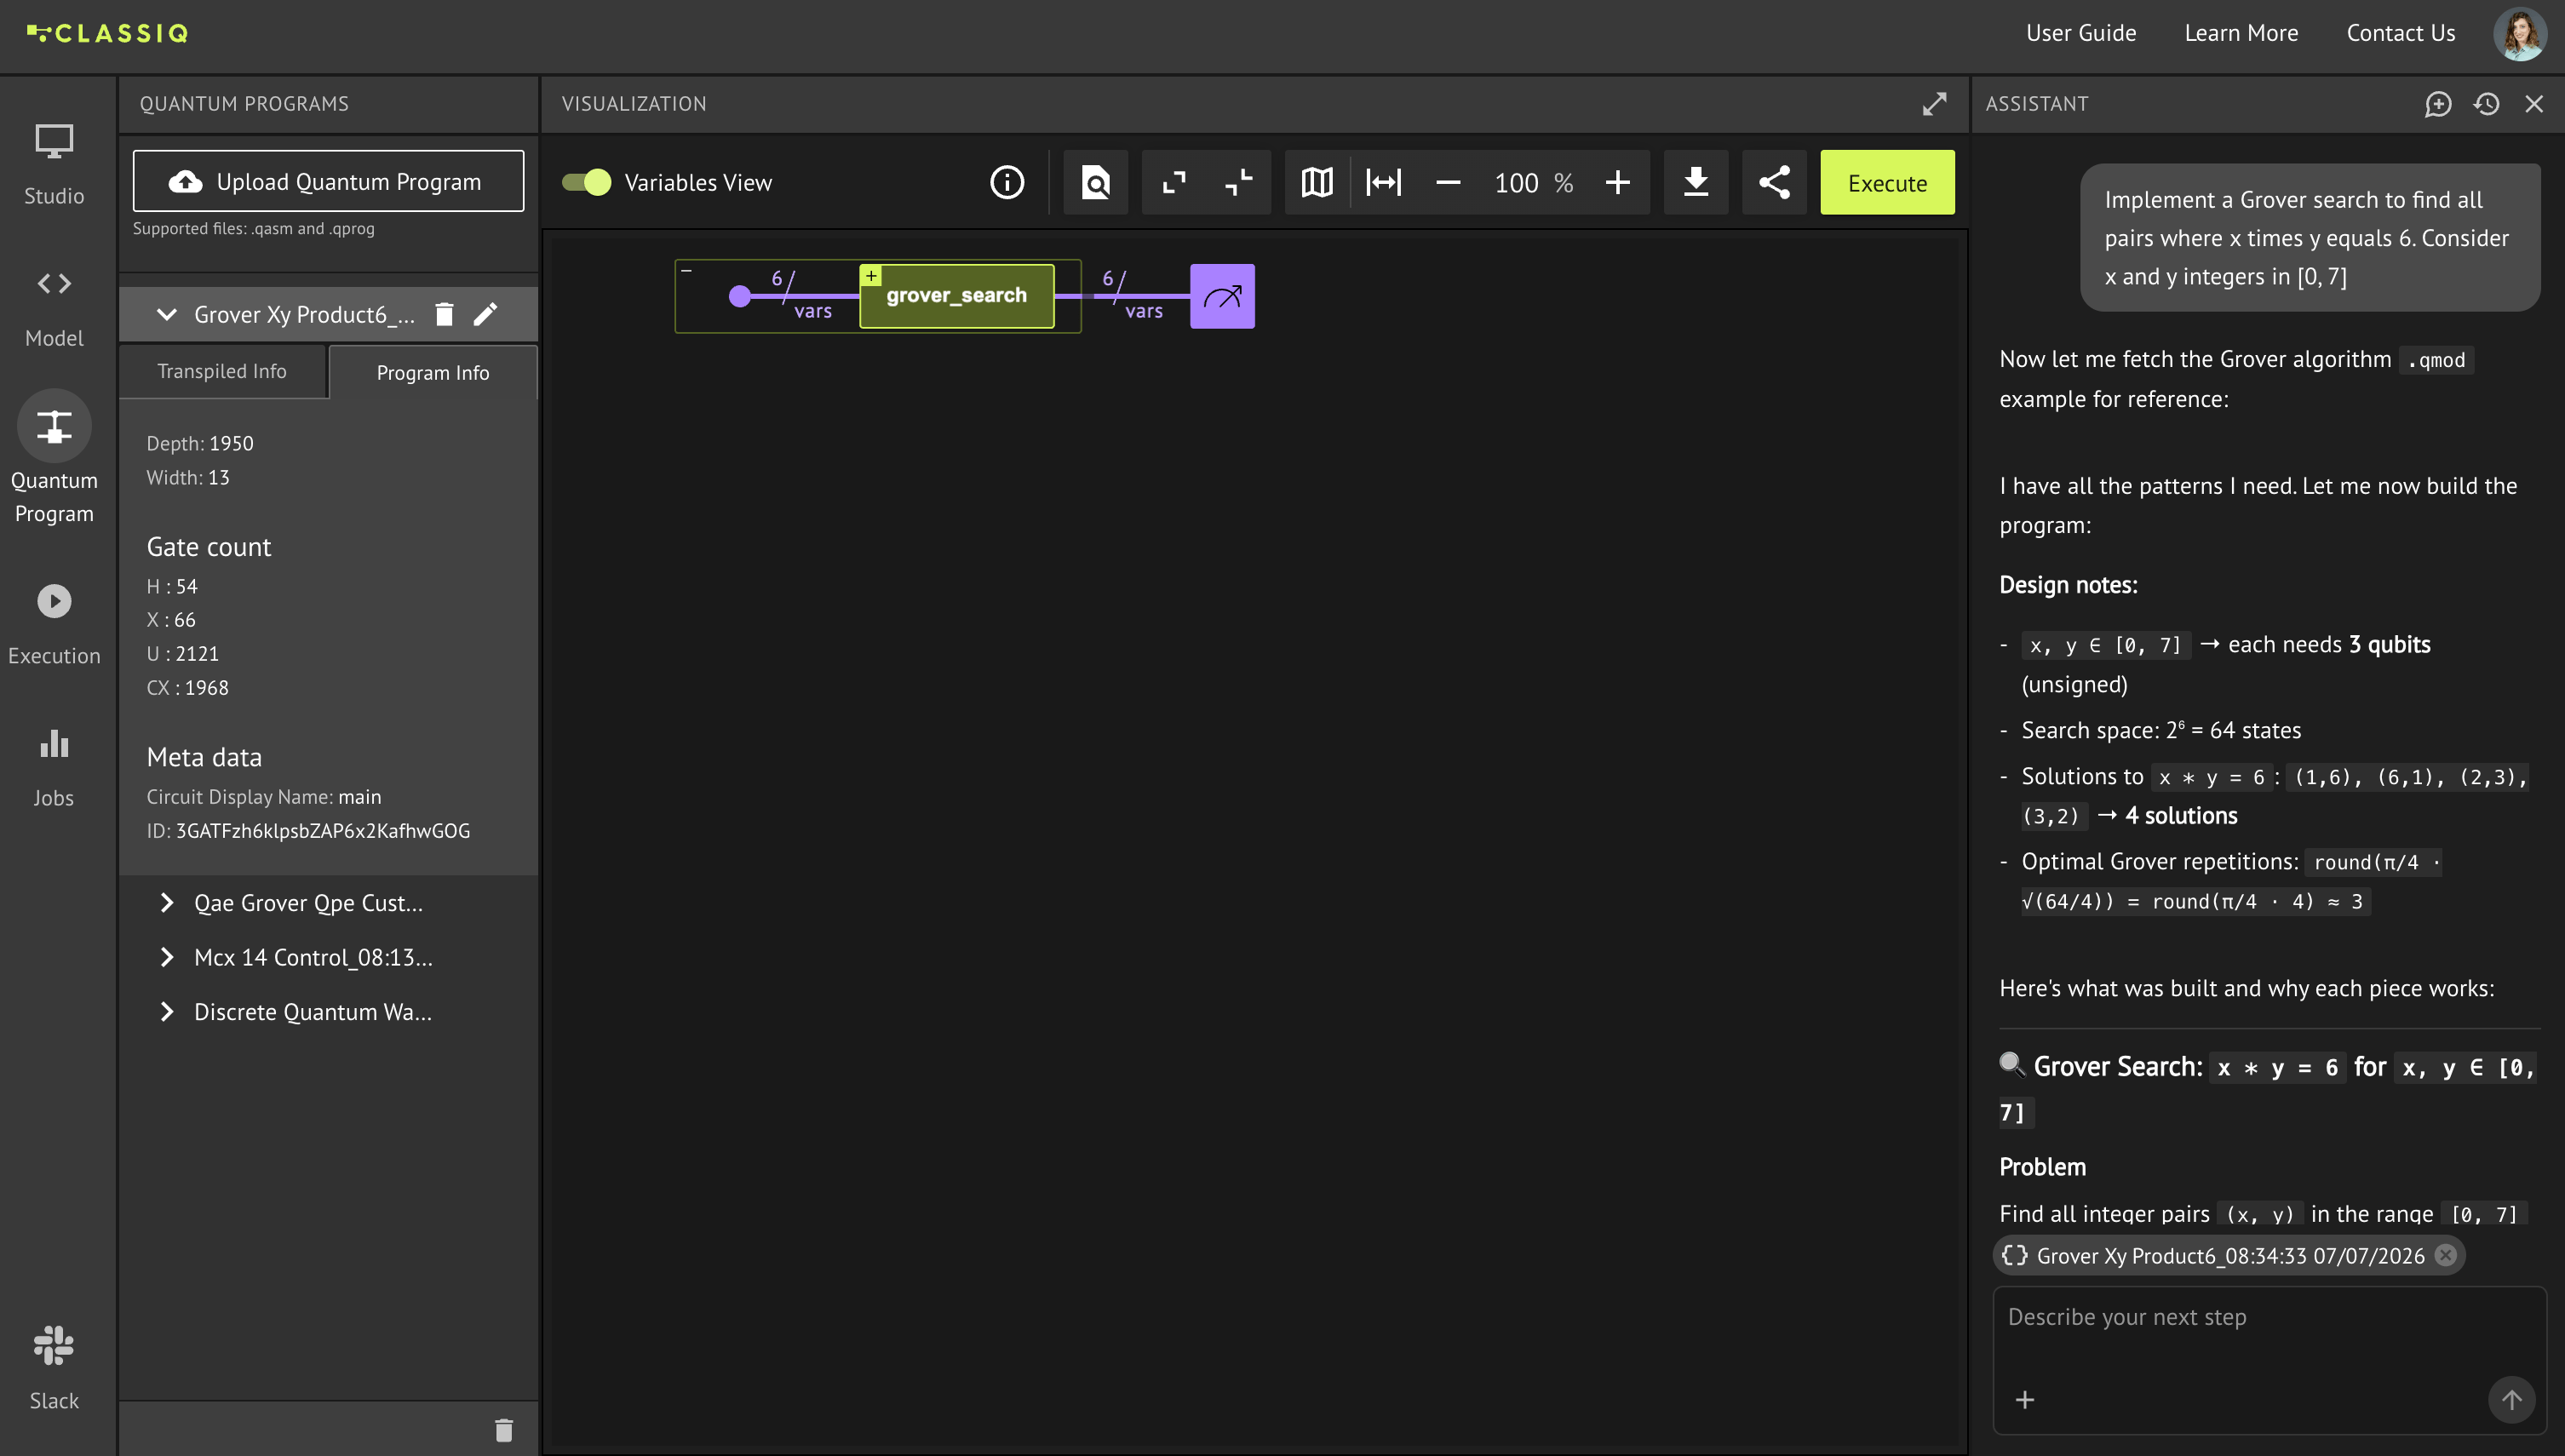The height and width of the screenshot is (1456, 2565).
Task: Open the User Guide
Action: [2081, 33]
